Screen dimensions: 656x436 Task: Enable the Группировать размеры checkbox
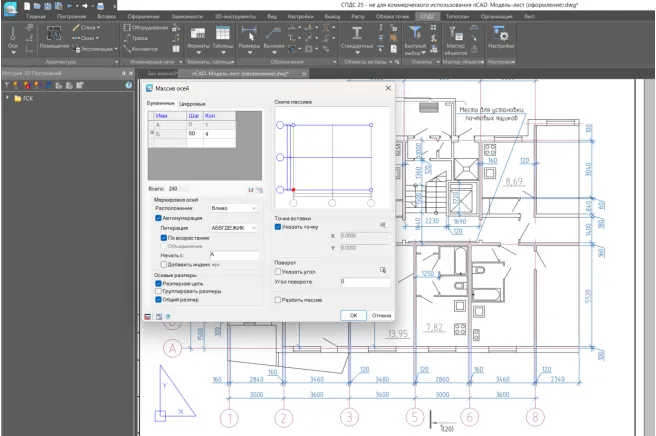pos(158,291)
